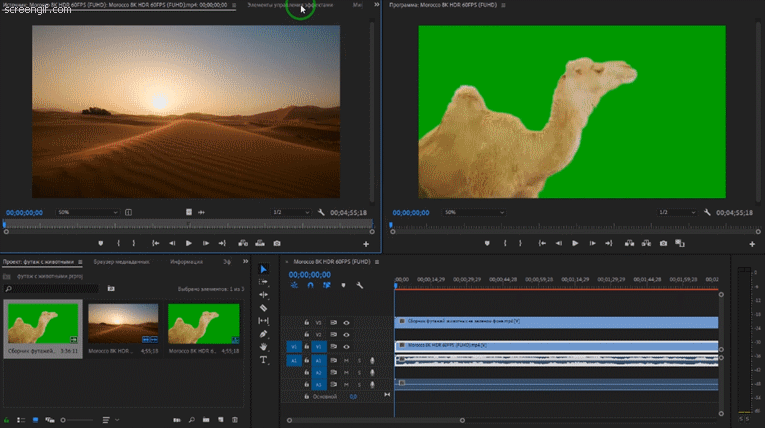The height and width of the screenshot is (428, 765).
Task: Solo audio track A2
Action: (360, 373)
